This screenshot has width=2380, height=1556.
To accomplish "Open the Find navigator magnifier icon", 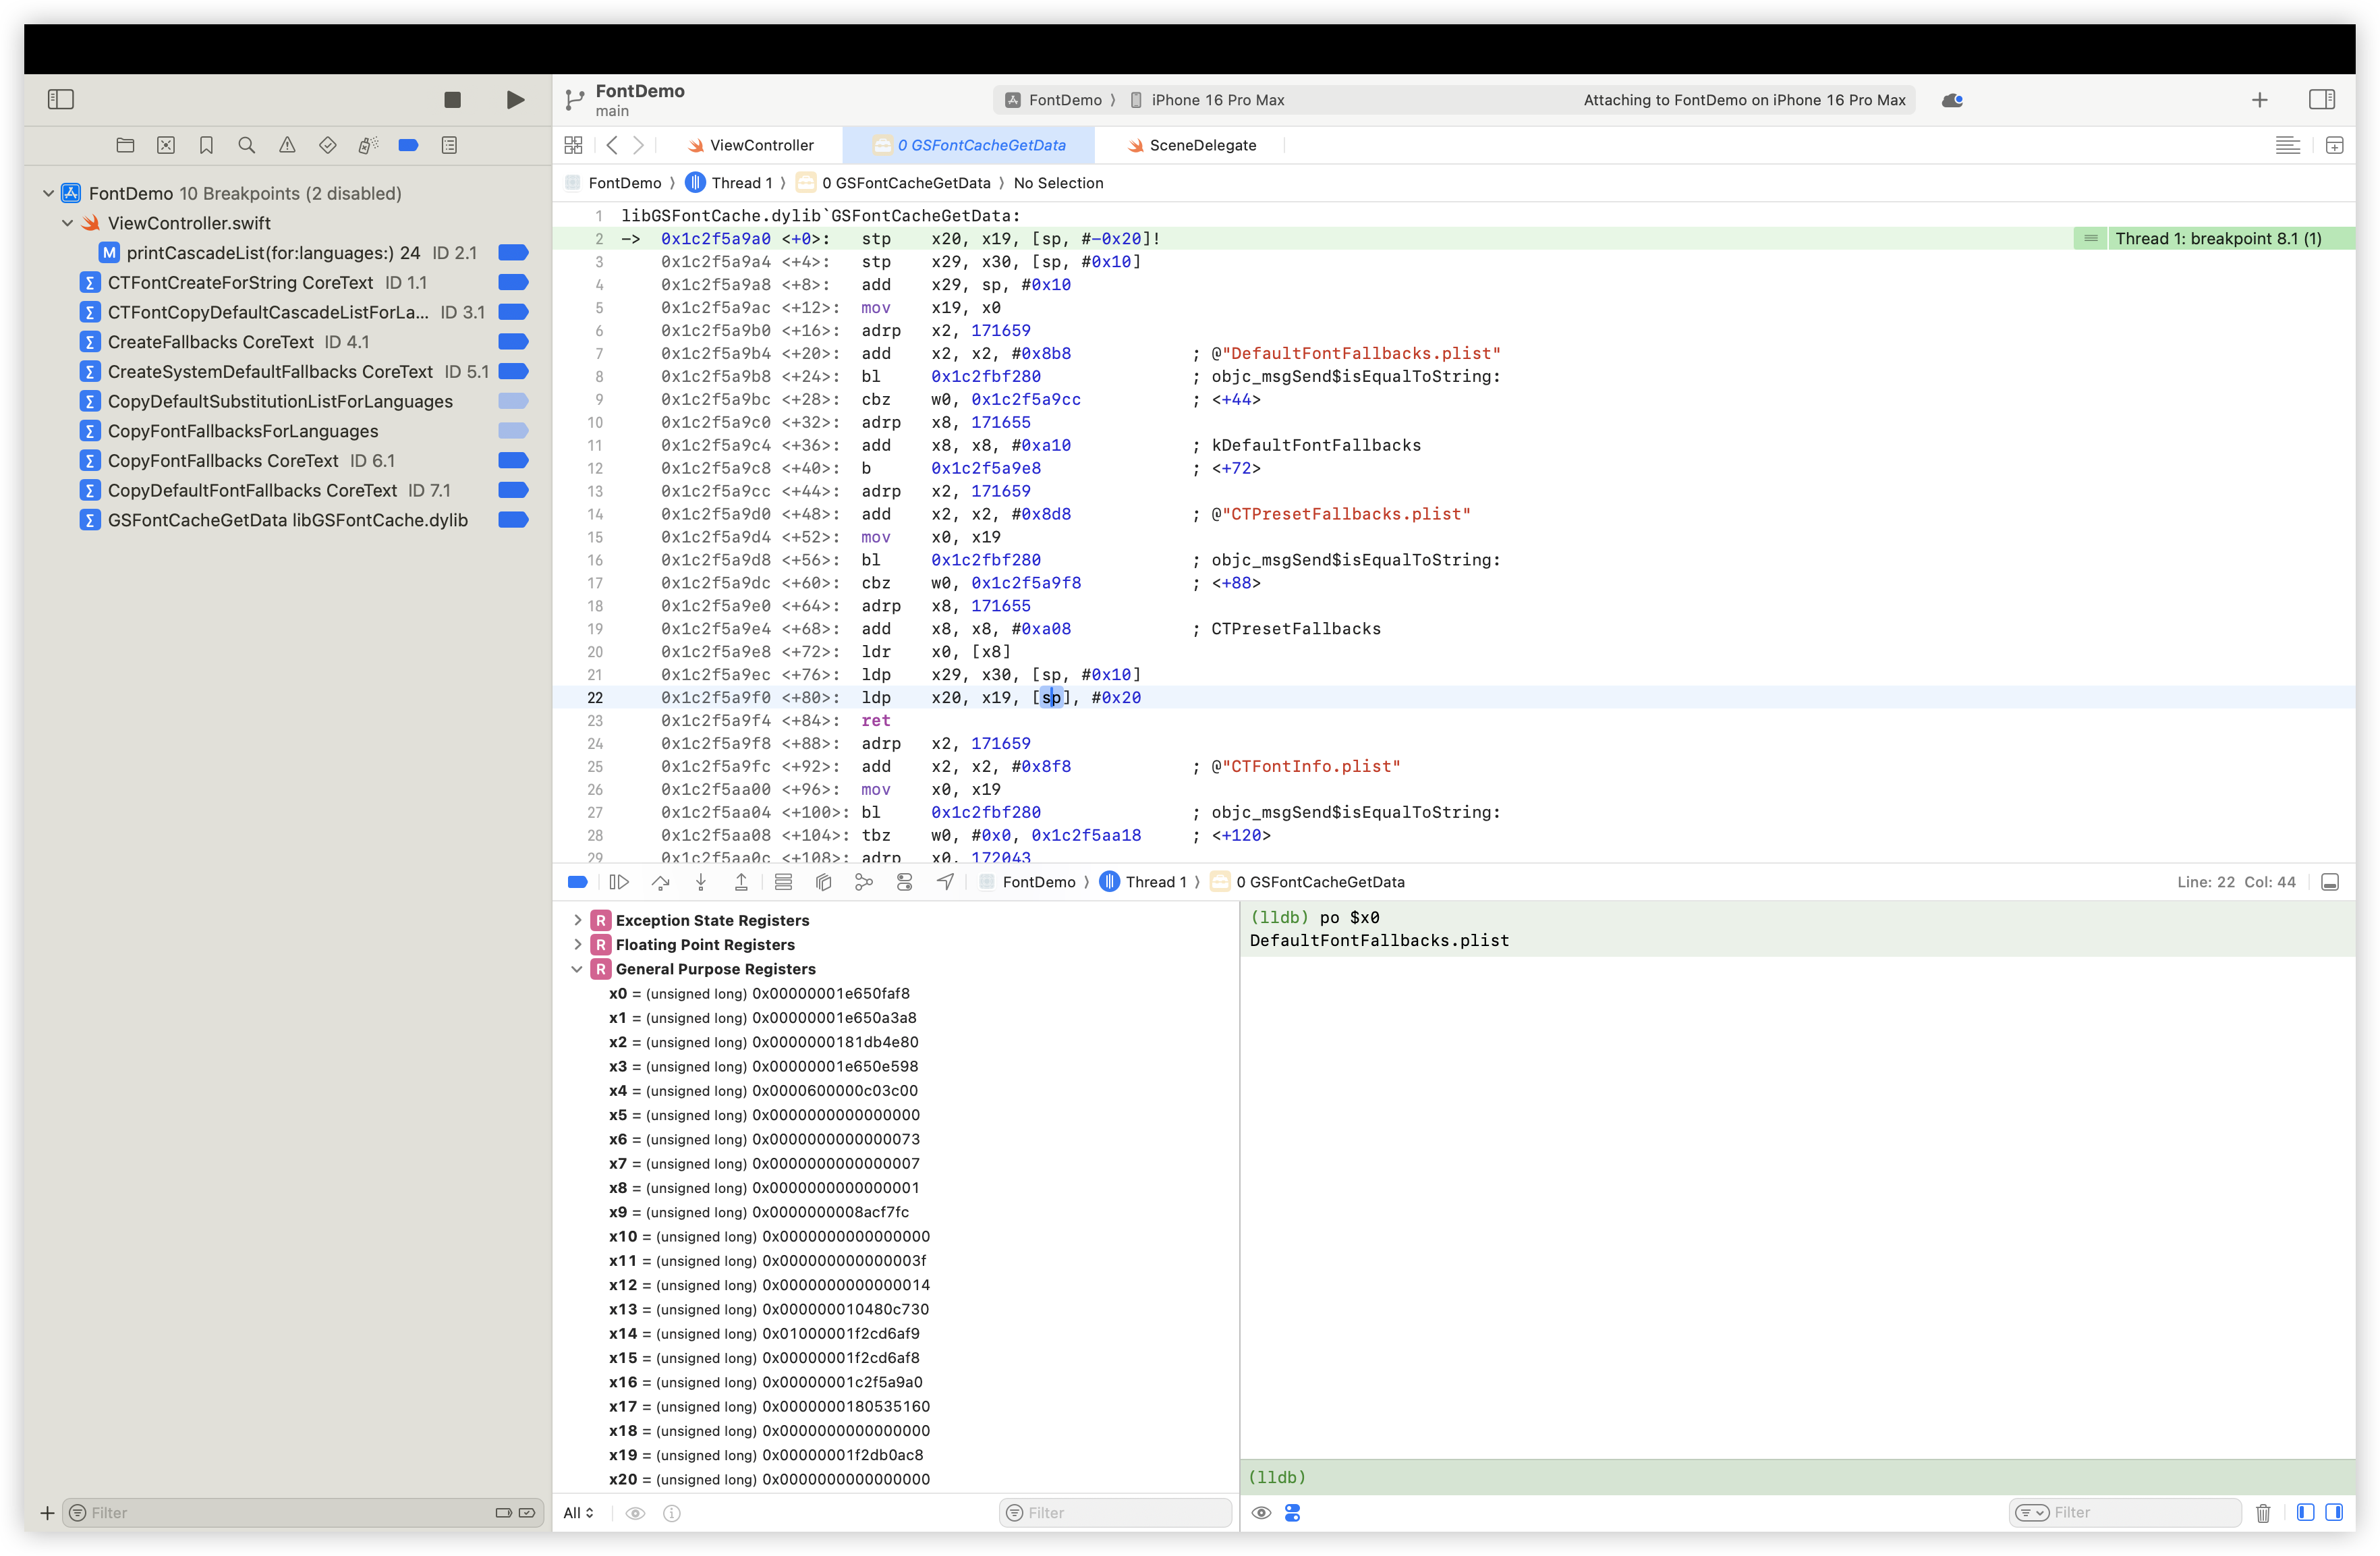I will point(247,146).
